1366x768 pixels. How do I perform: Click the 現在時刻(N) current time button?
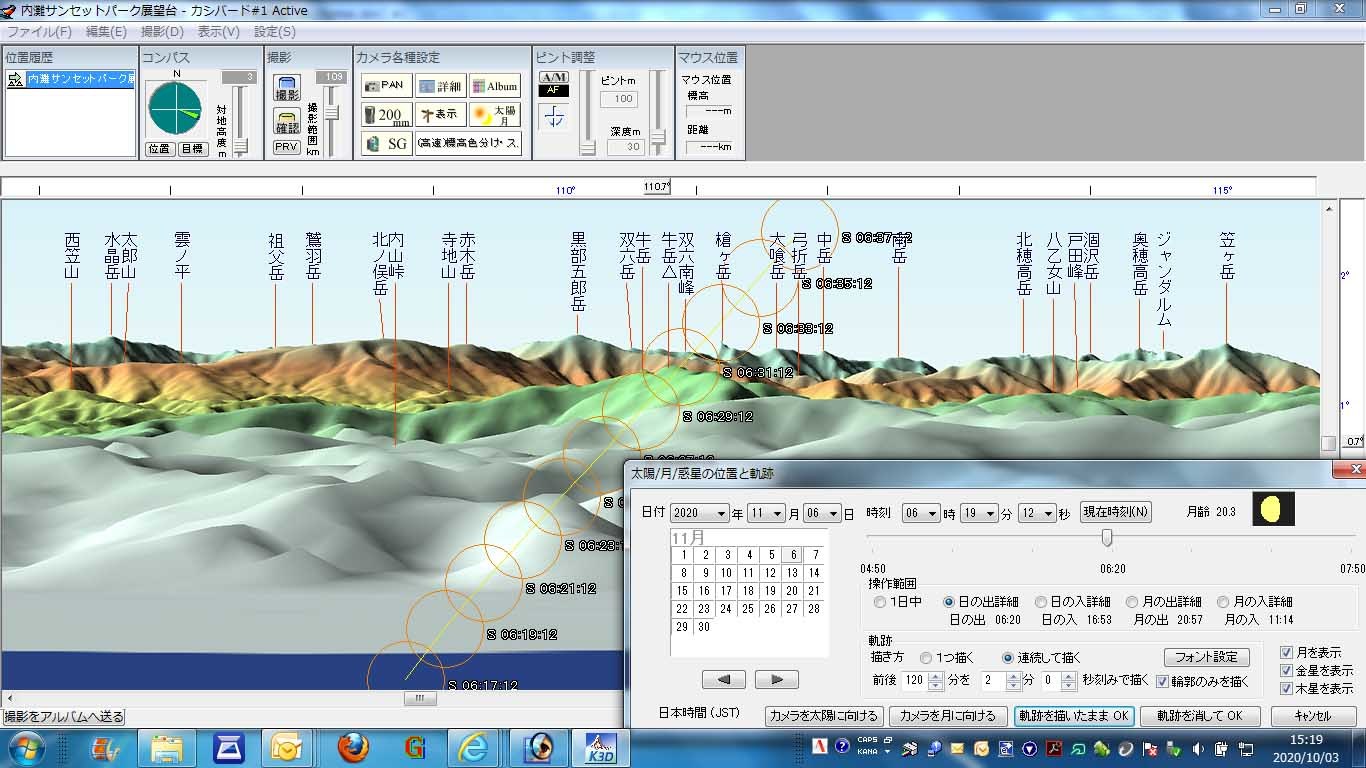pyautogui.click(x=1116, y=512)
